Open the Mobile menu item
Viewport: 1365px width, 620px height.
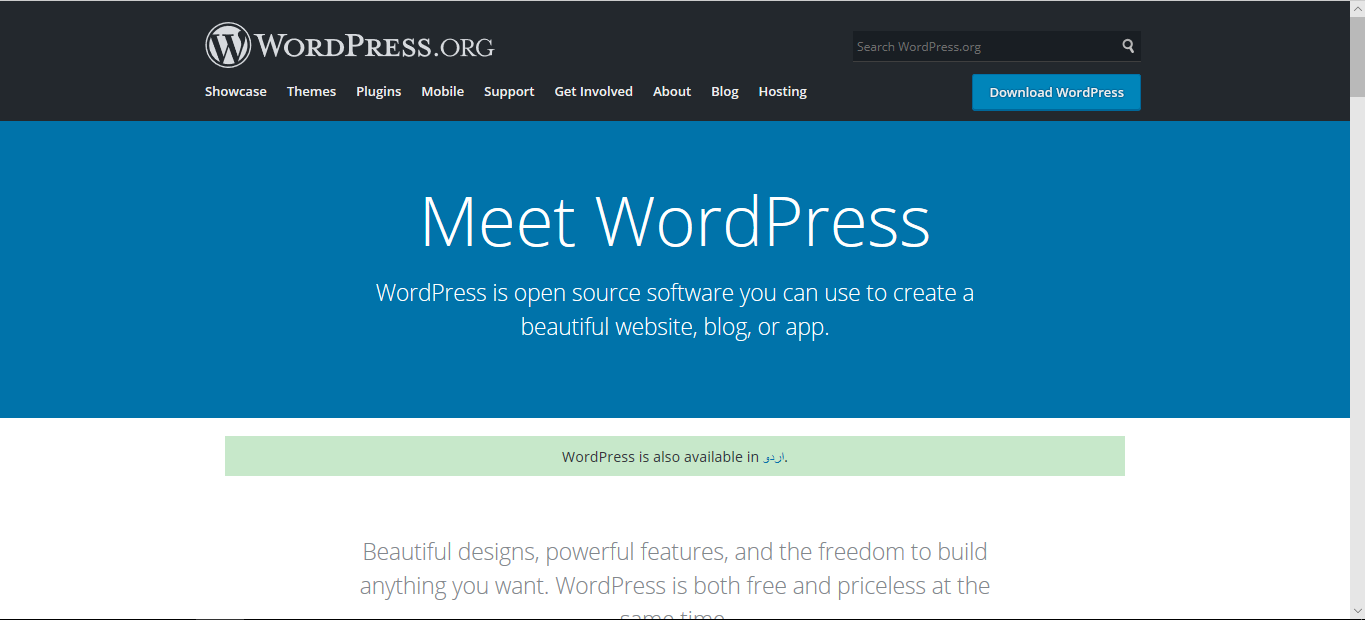pyautogui.click(x=442, y=91)
